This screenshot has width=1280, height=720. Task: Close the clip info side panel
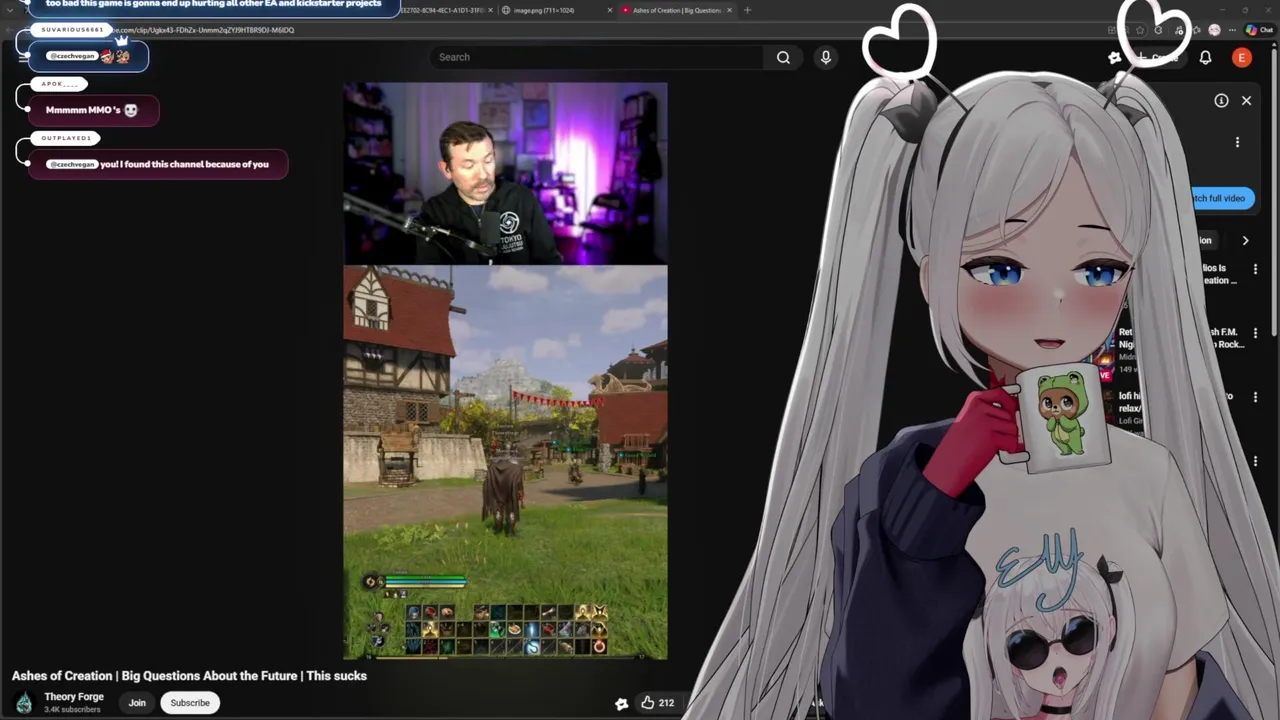(x=1246, y=100)
